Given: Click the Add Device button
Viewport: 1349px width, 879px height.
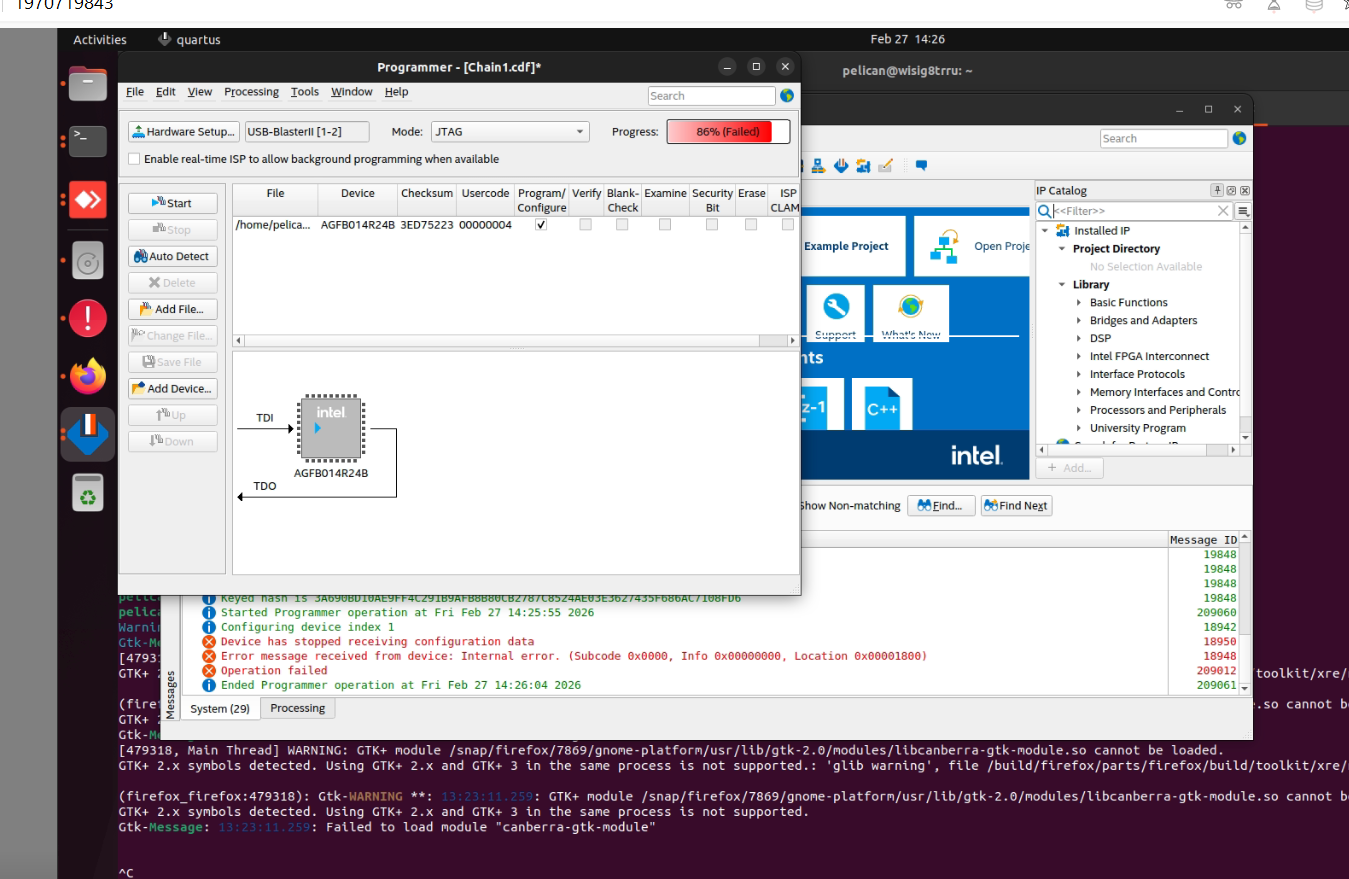Looking at the screenshot, I should (173, 389).
